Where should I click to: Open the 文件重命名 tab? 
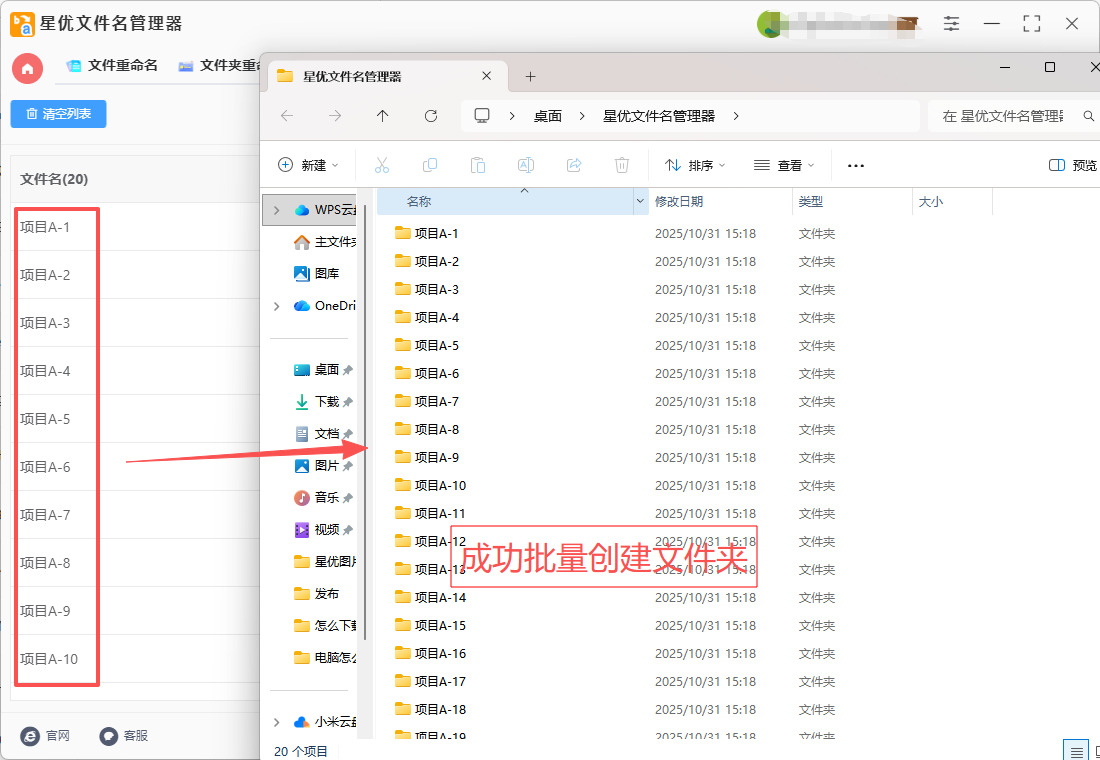(x=112, y=66)
